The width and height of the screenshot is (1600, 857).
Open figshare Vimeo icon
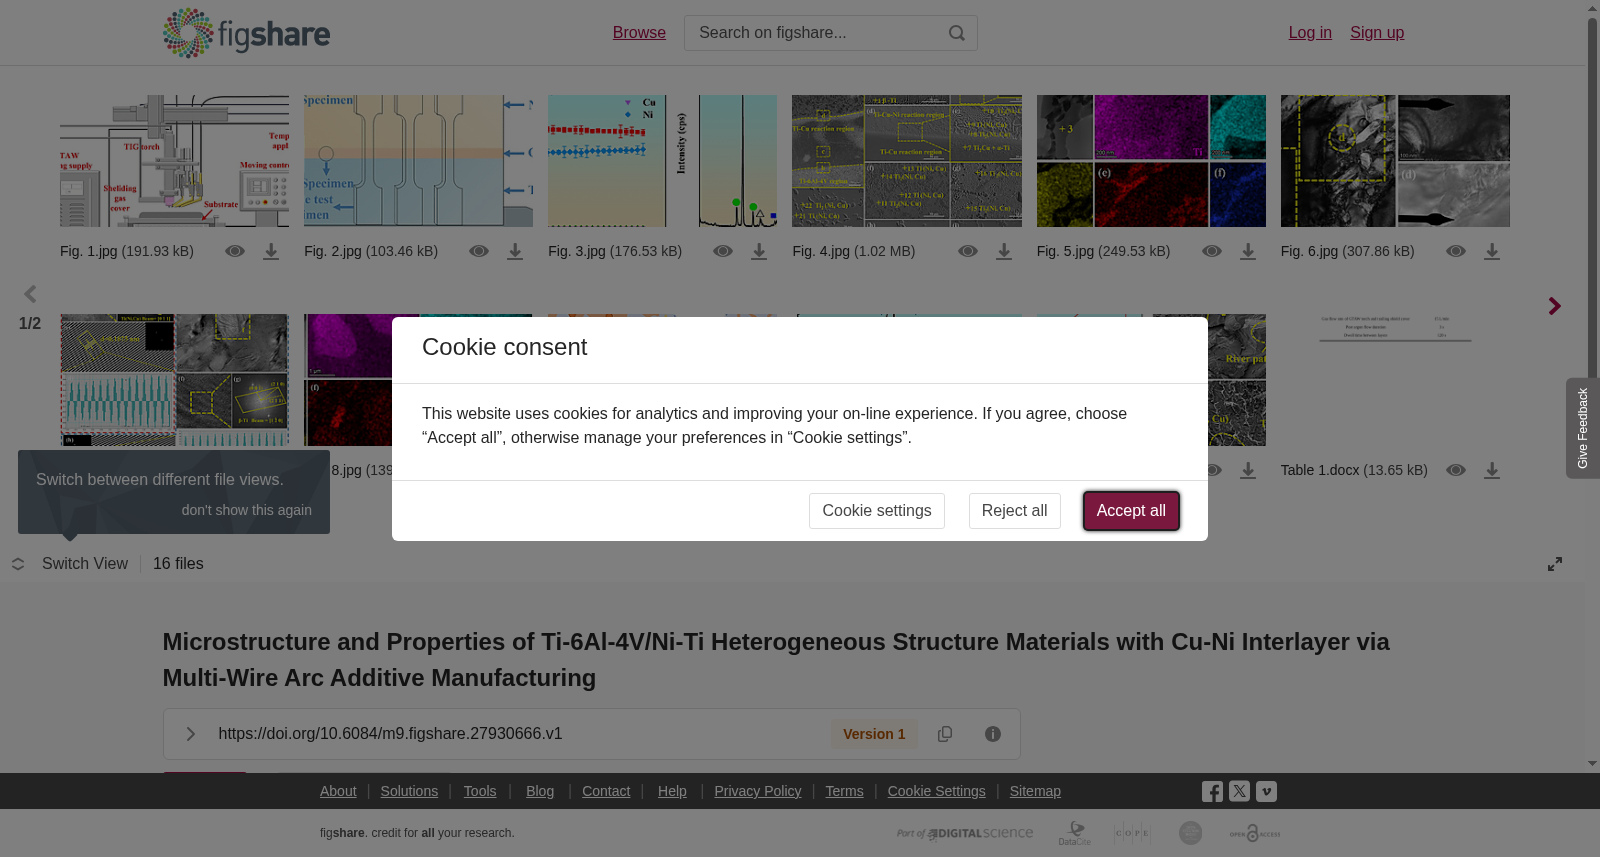point(1266,791)
